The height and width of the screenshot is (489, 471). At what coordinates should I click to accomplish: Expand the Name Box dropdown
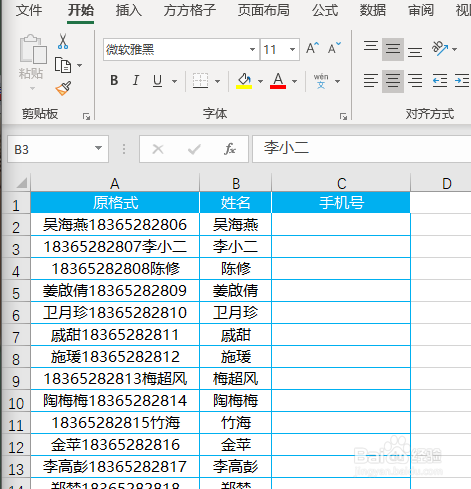[x=98, y=148]
